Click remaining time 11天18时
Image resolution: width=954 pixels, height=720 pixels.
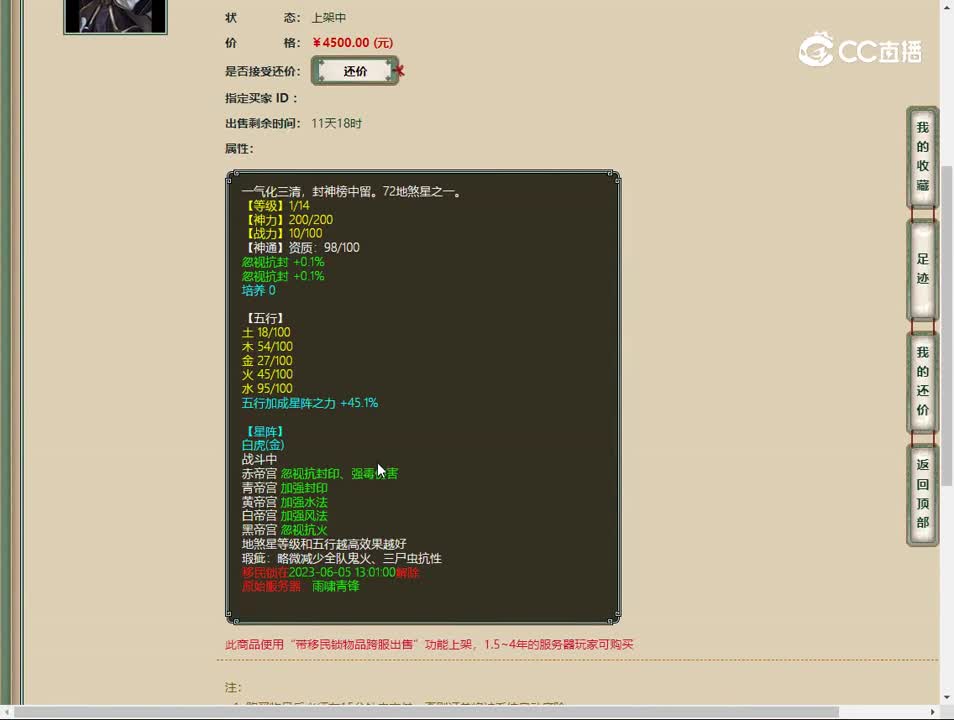[x=336, y=124]
